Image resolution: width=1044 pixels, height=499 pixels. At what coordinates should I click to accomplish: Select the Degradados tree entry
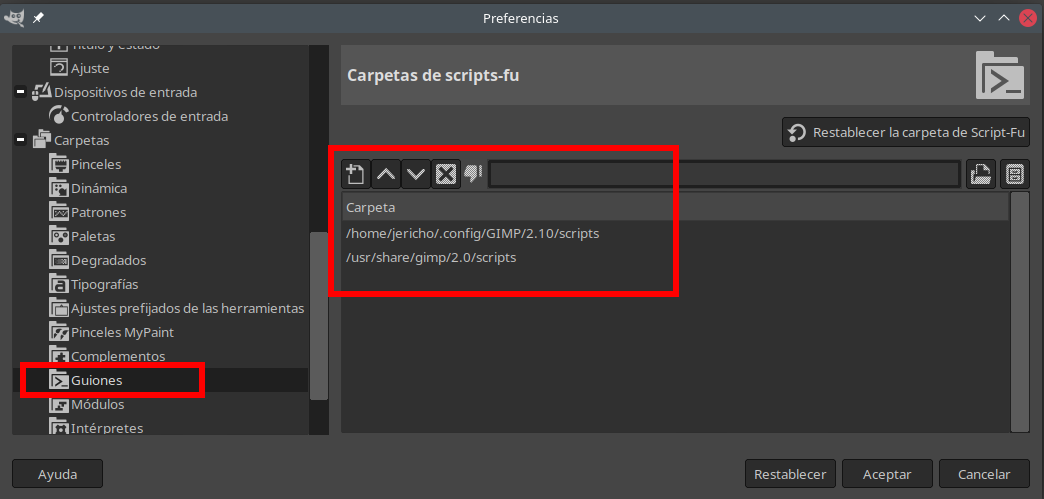tap(108, 260)
